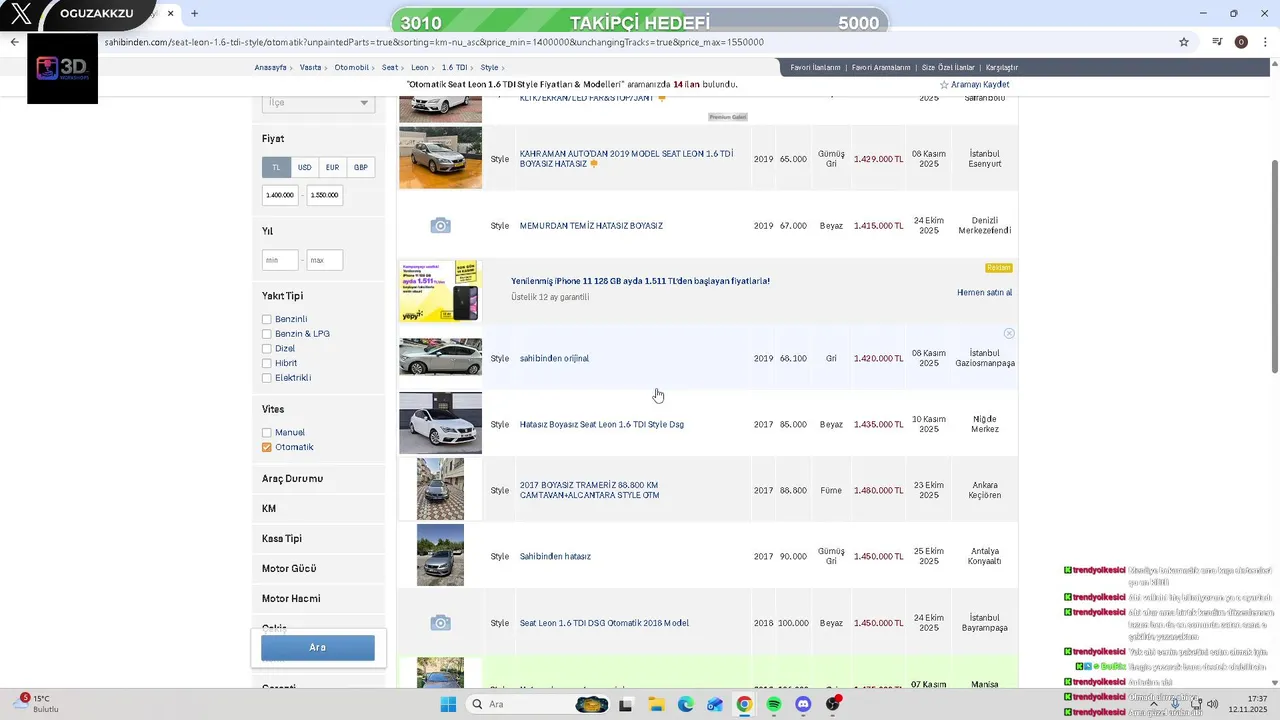
Task: Open the camera placeholder of the 2018 DSG listing
Action: click(440, 623)
